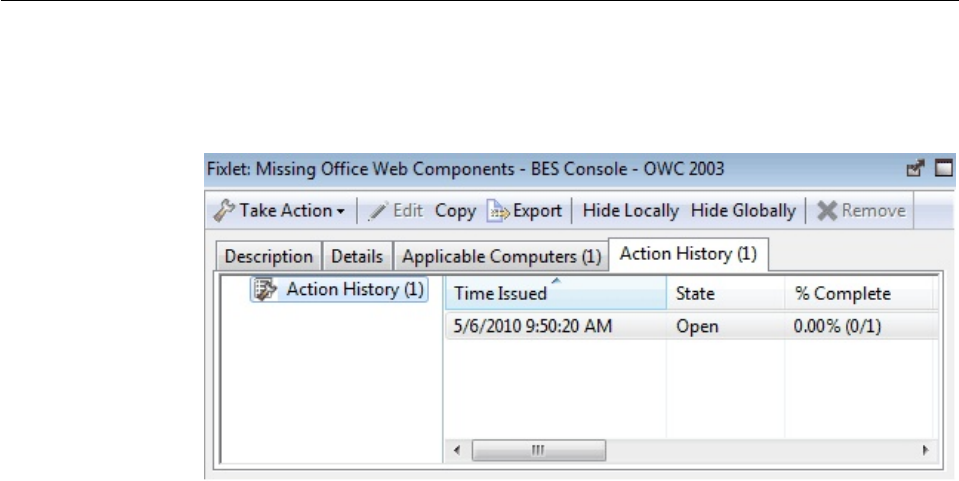
Task: Click the Copy button
Action: click(x=455, y=211)
